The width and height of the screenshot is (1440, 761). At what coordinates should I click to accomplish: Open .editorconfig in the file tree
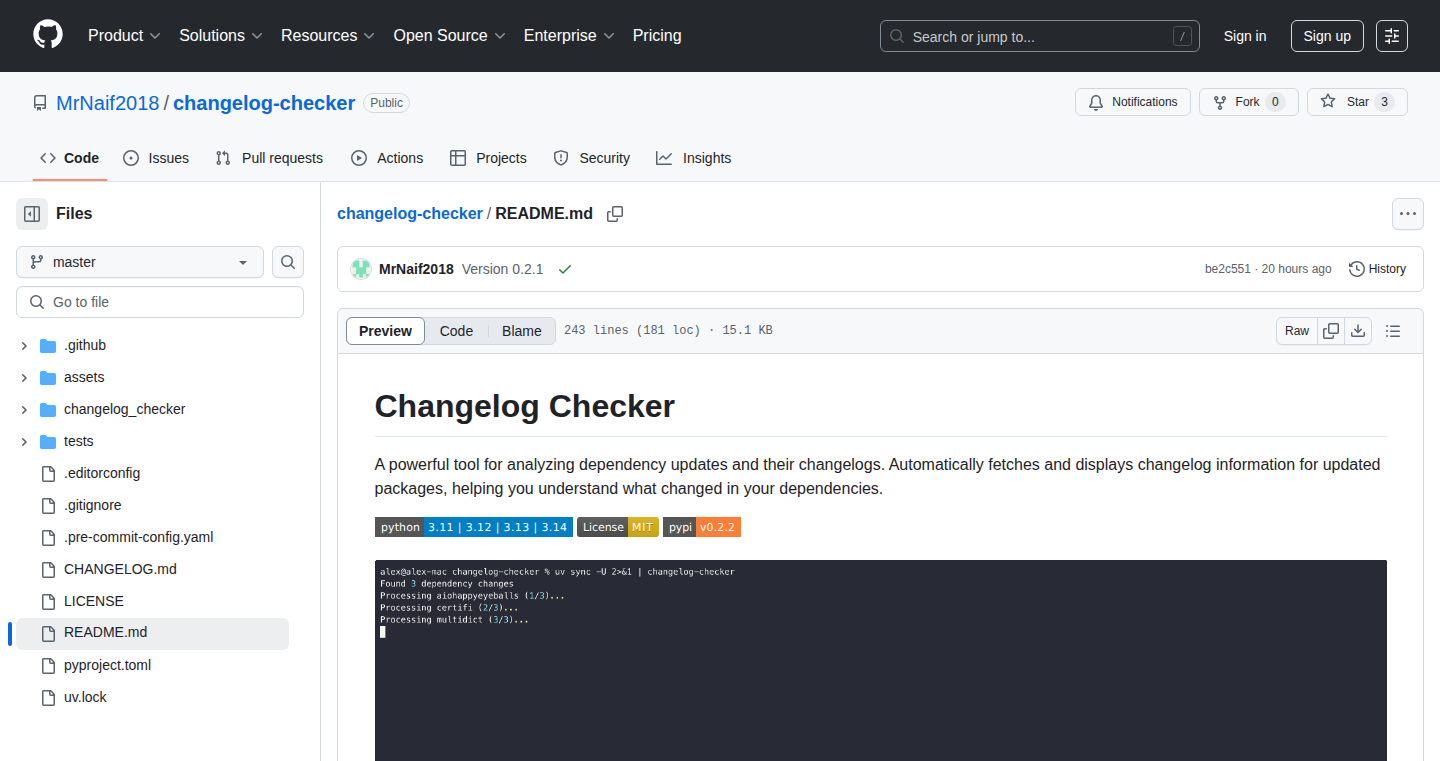(102, 473)
